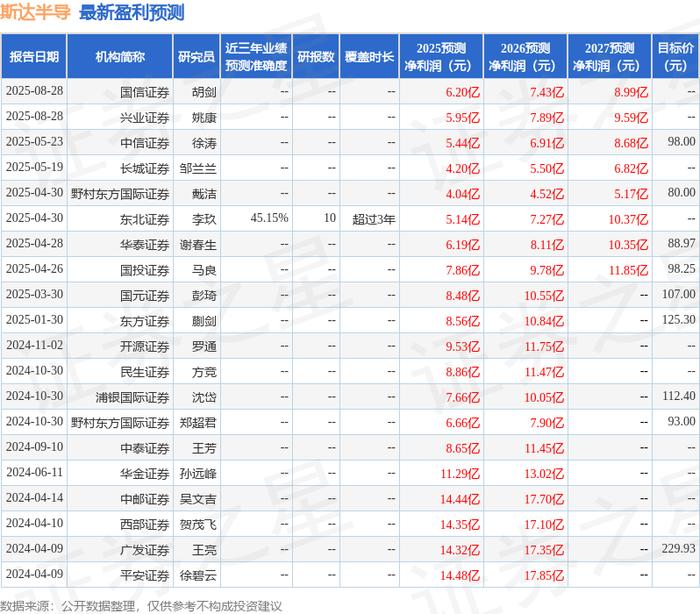The image size is (700, 614).
Task: Click the date cell 2024-06-11
Action: (x=34, y=472)
